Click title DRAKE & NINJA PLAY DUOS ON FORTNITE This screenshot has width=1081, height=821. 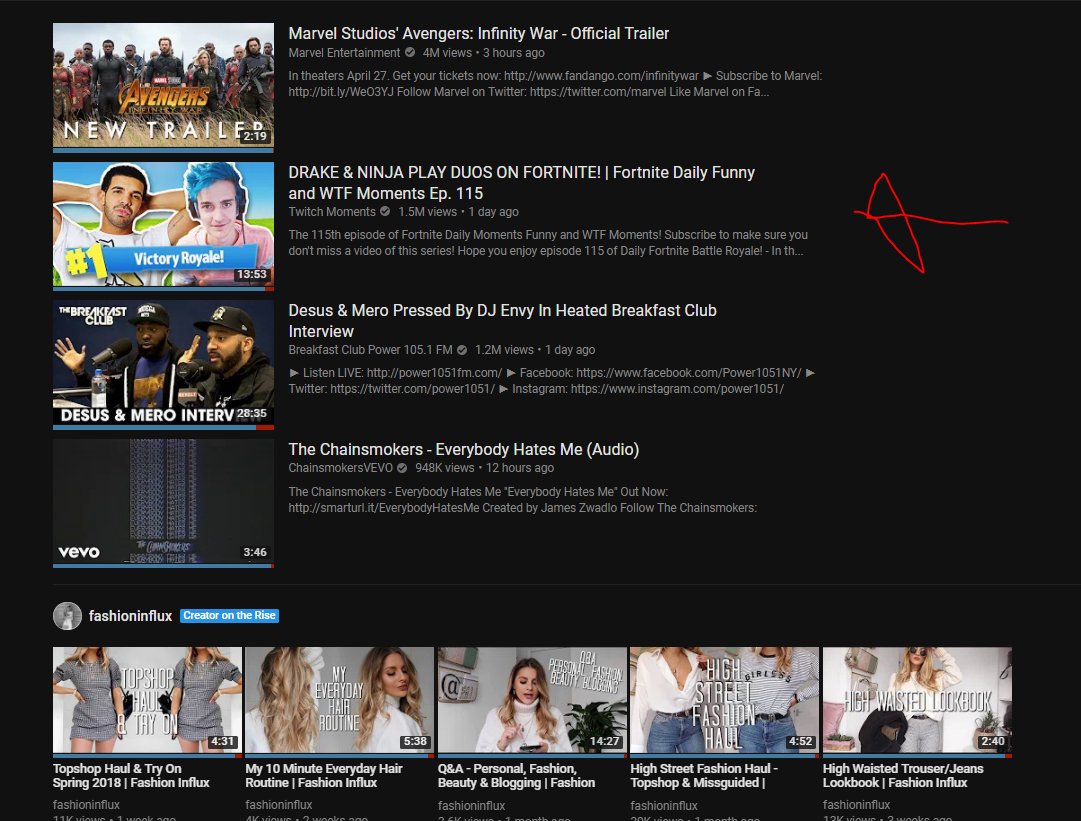pyautogui.click(x=521, y=183)
